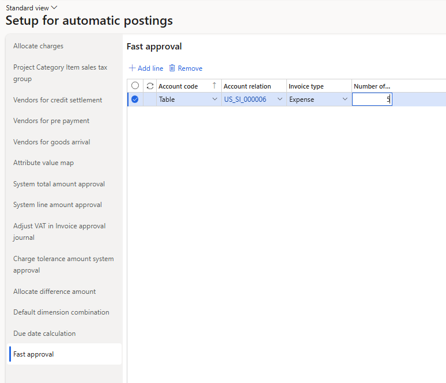The height and width of the screenshot is (383, 446).
Task: Open the Standard view dropdown
Action: 31,8
